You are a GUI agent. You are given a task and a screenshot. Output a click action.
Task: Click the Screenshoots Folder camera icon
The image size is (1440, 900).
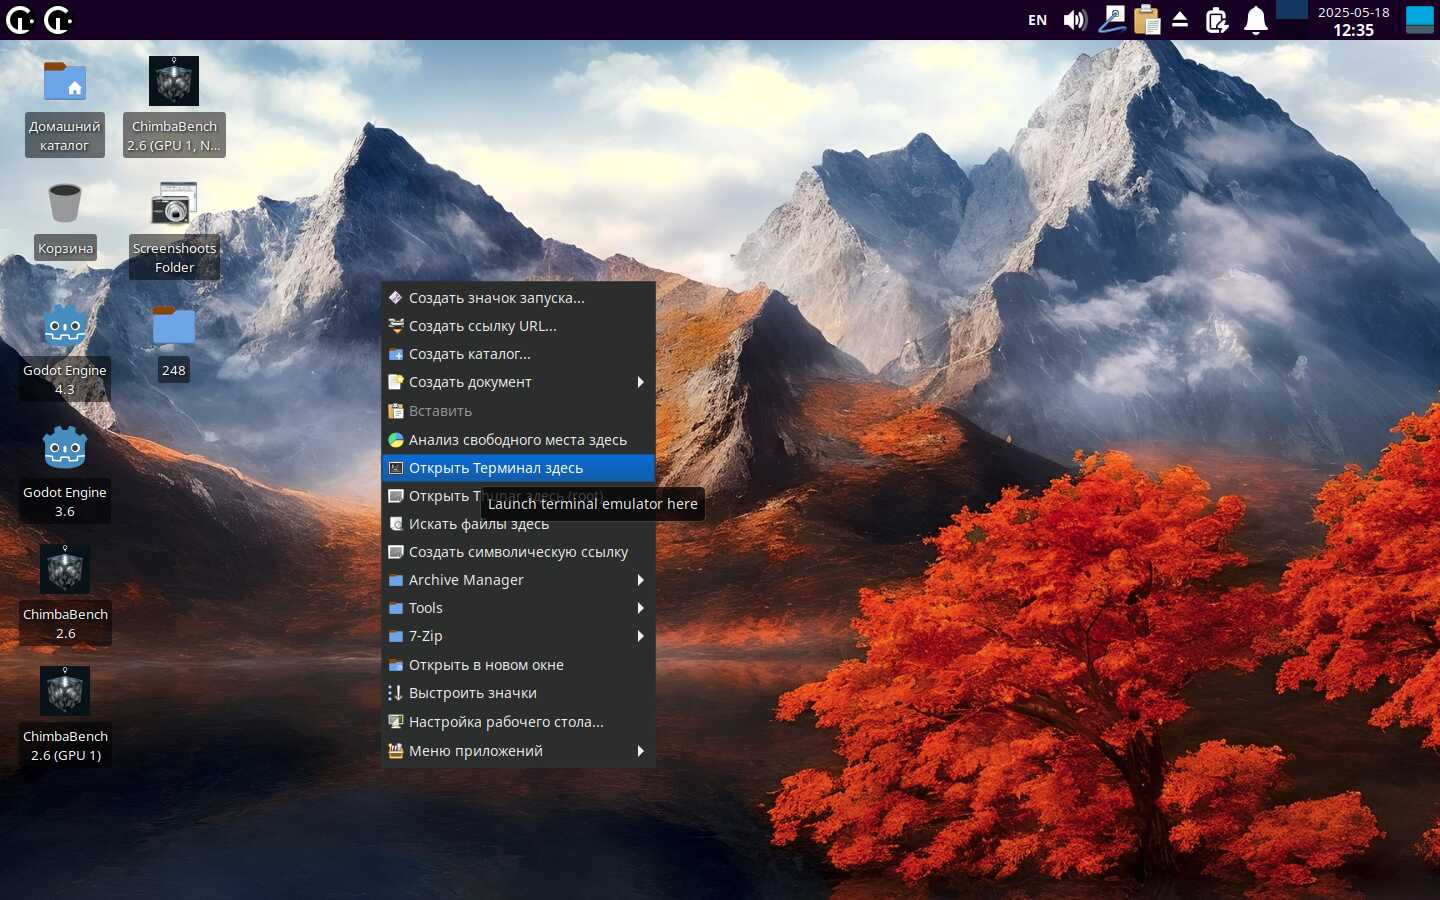(174, 205)
